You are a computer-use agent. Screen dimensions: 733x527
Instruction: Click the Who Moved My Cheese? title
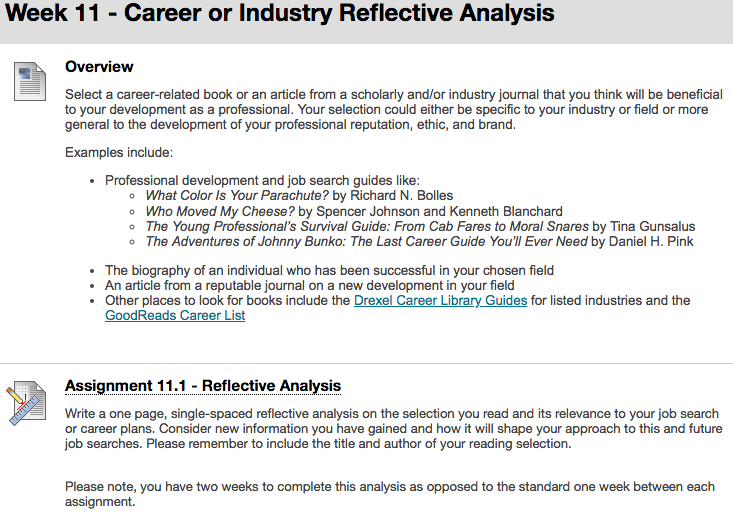tap(220, 211)
